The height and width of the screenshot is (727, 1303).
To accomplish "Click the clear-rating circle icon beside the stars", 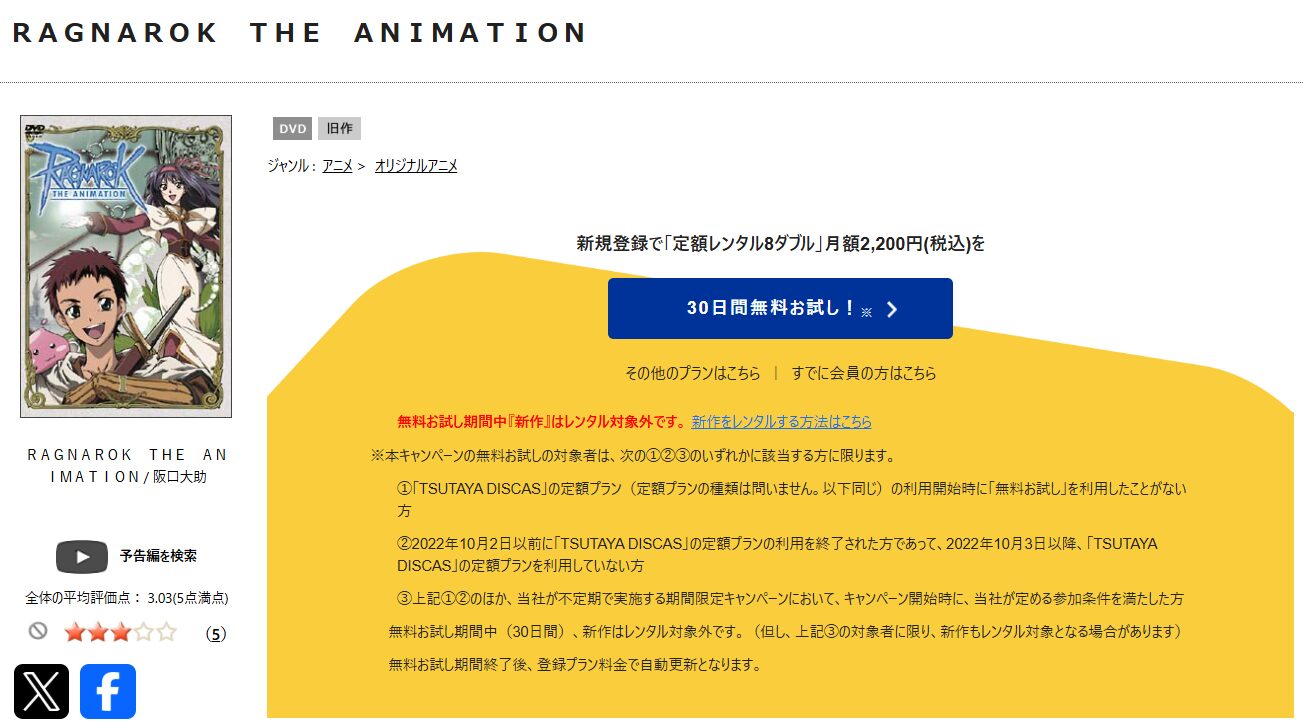I will [x=38, y=631].
